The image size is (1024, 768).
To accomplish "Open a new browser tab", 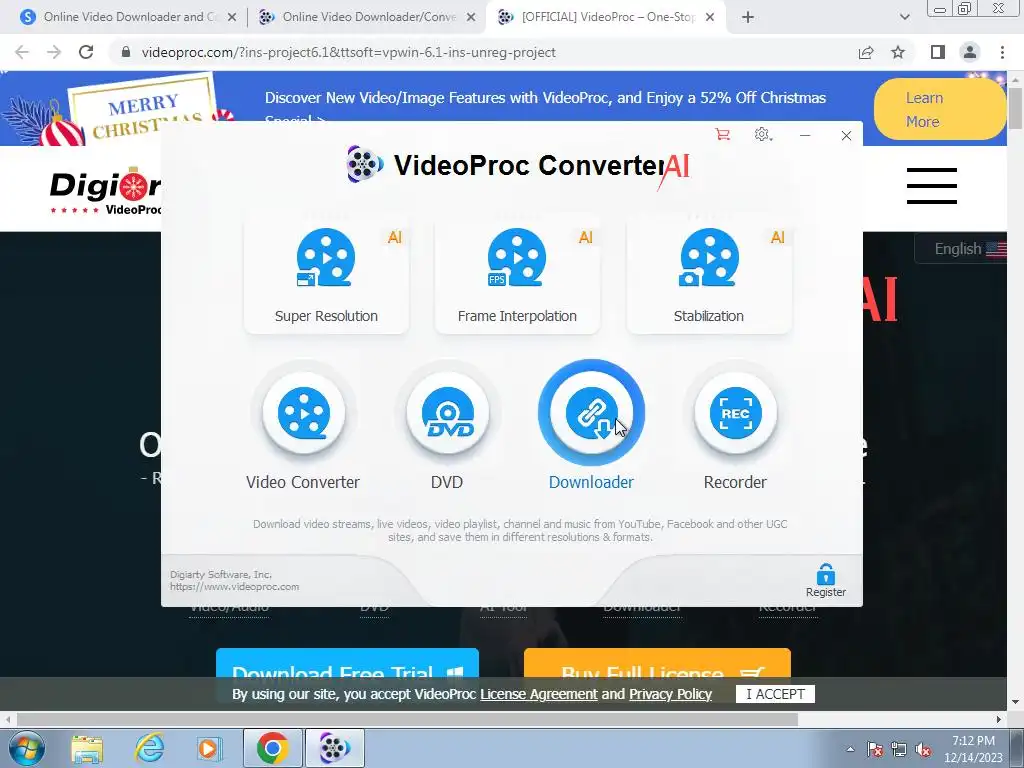I will (748, 17).
